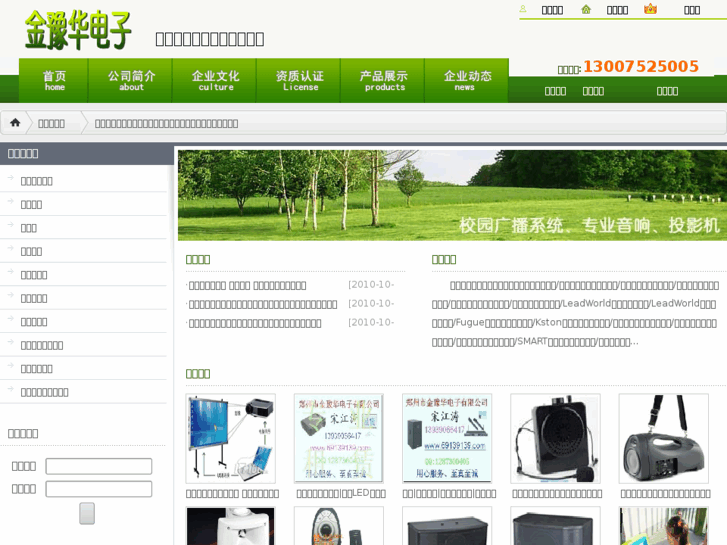727x545 pixels.
Task: Click the green house icon in top bar
Action: click(x=586, y=9)
